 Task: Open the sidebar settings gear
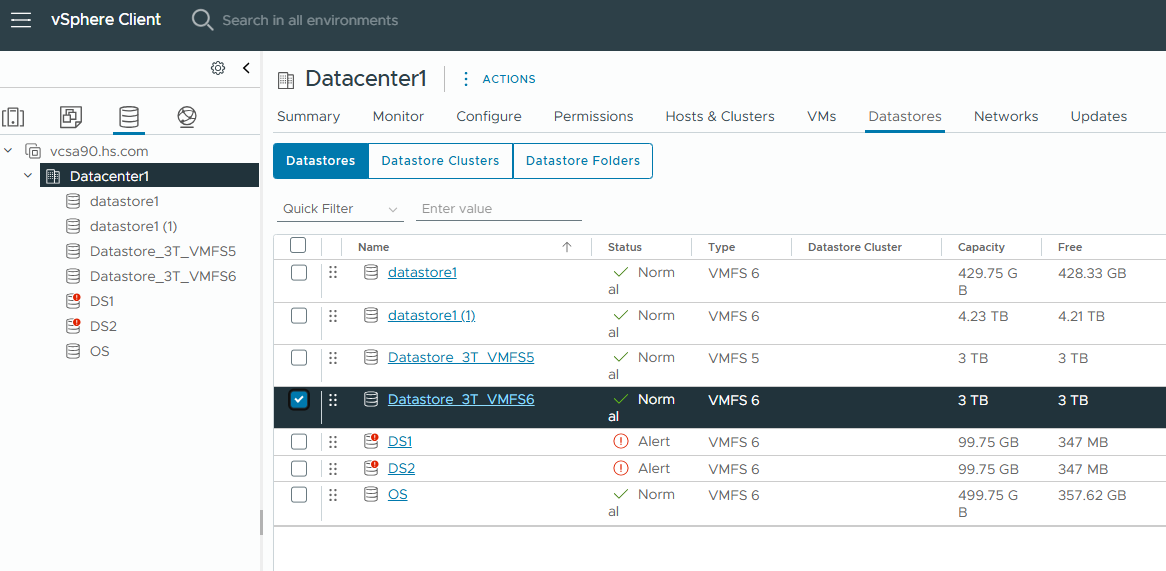coord(218,68)
